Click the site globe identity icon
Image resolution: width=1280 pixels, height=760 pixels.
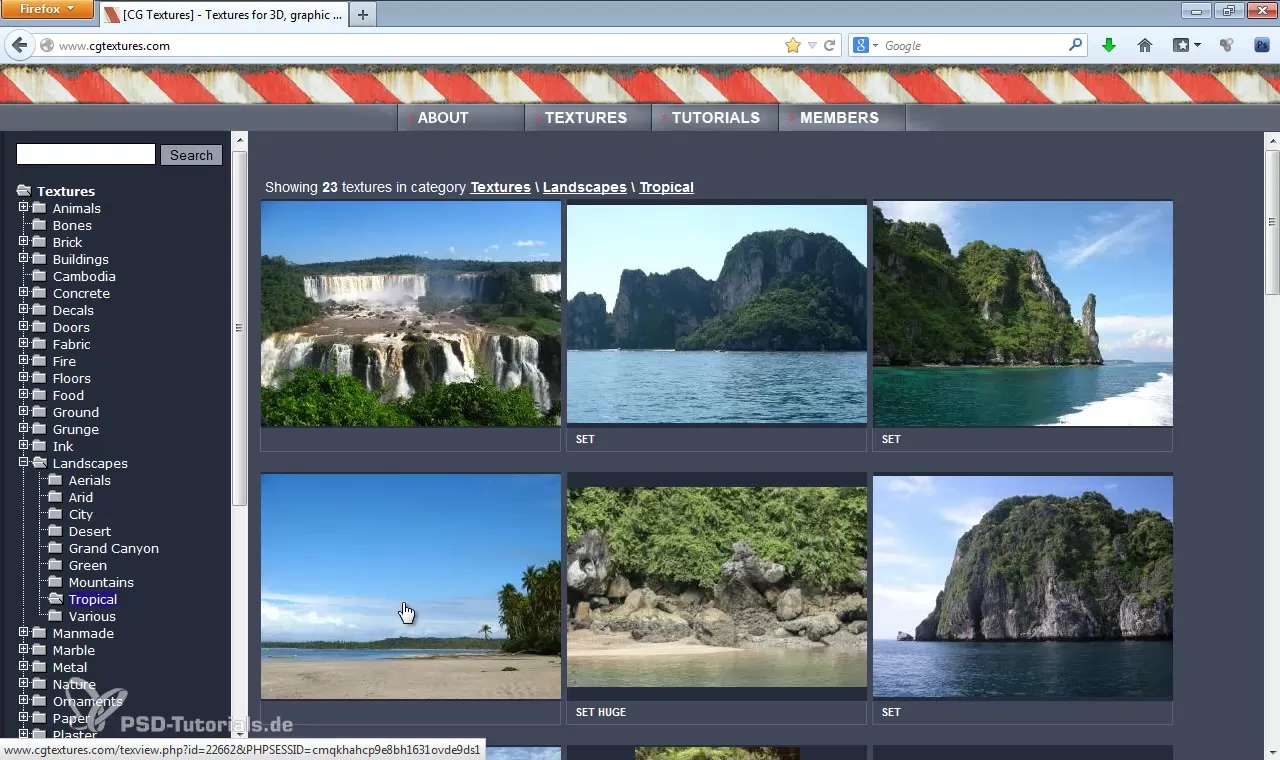click(46, 45)
